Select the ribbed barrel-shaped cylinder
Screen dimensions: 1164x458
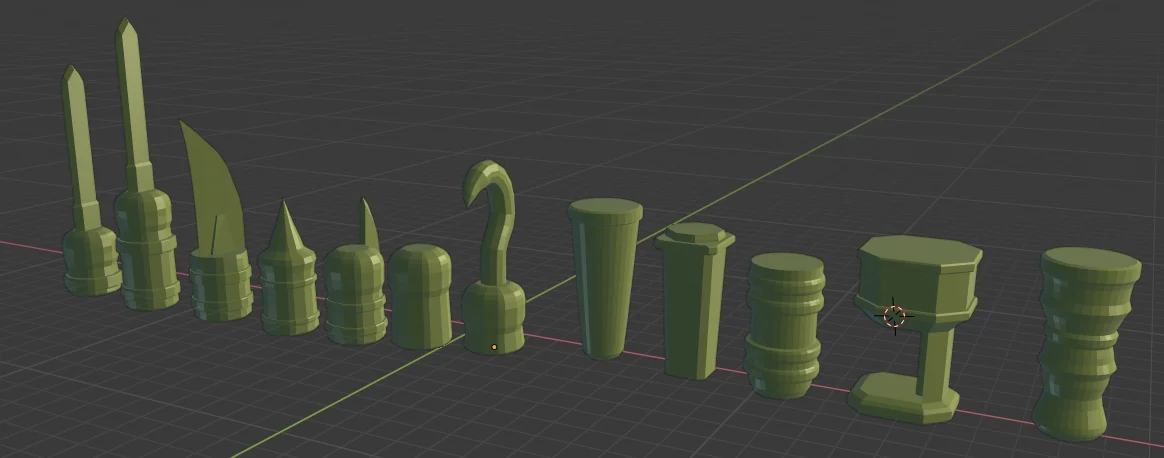[x=785, y=325]
